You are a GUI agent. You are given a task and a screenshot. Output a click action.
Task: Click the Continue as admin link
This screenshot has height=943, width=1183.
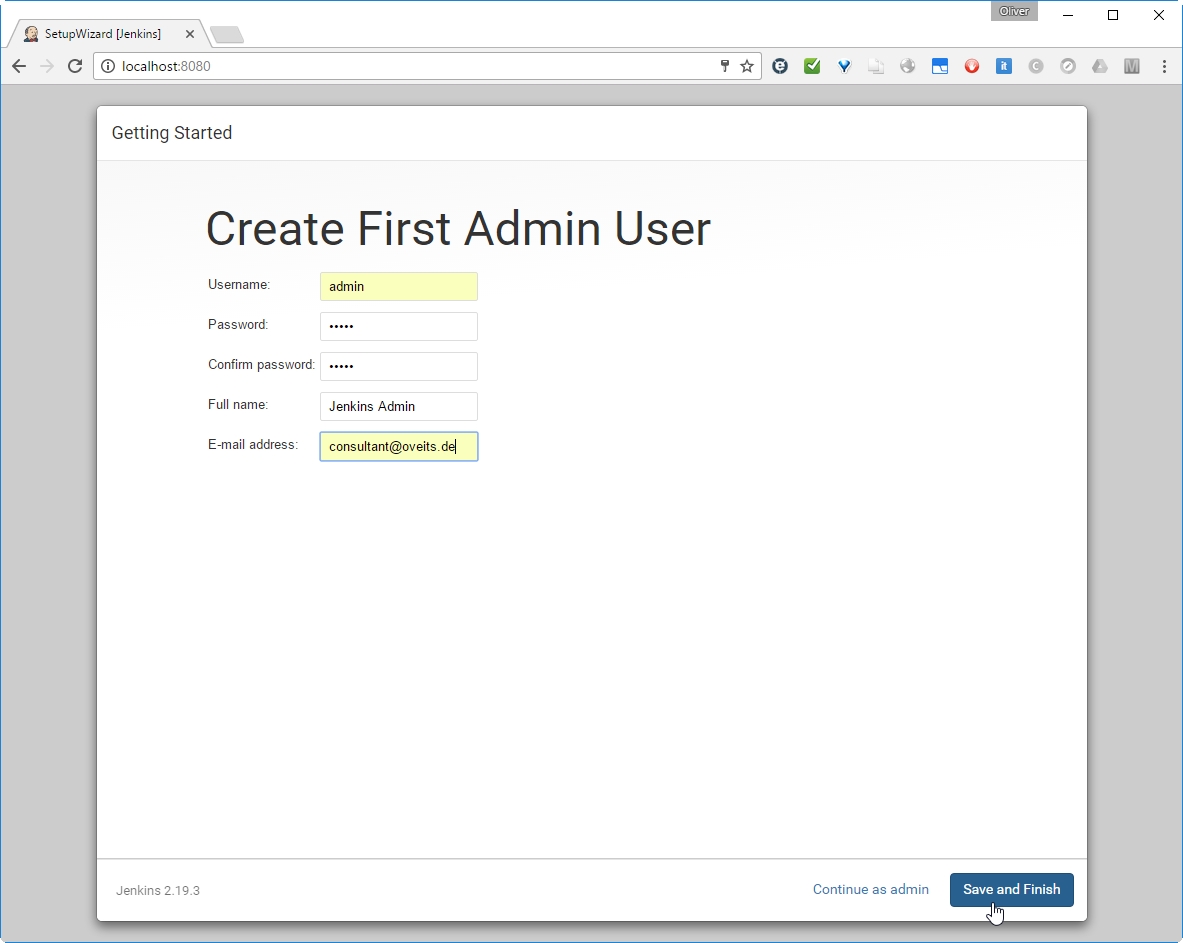(x=870, y=890)
